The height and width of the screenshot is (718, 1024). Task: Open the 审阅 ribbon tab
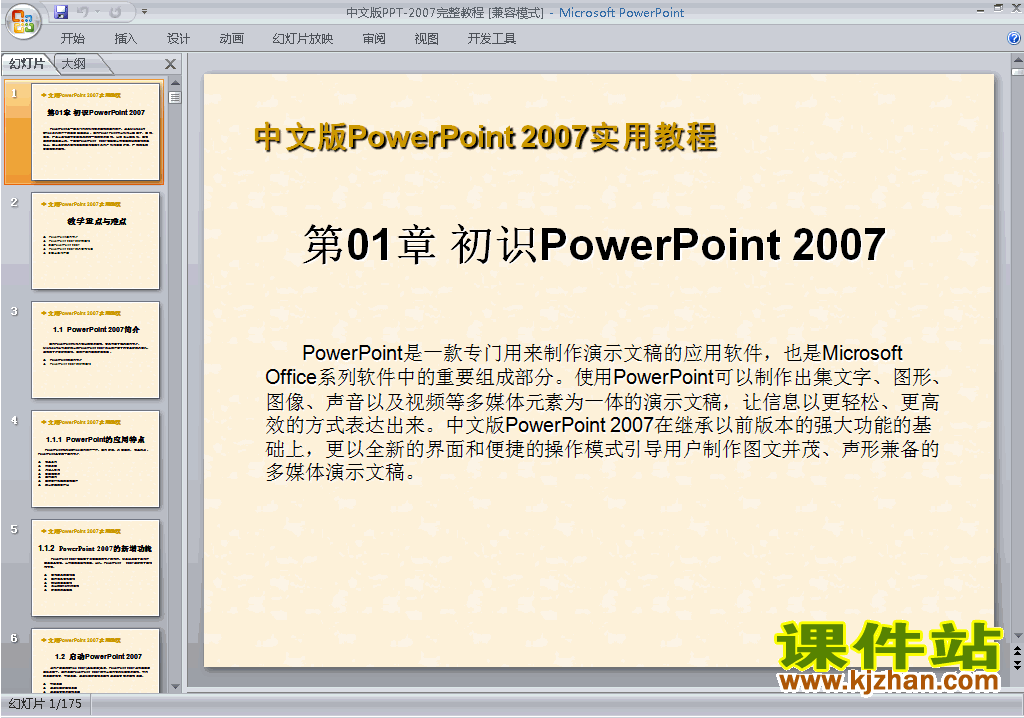point(374,39)
